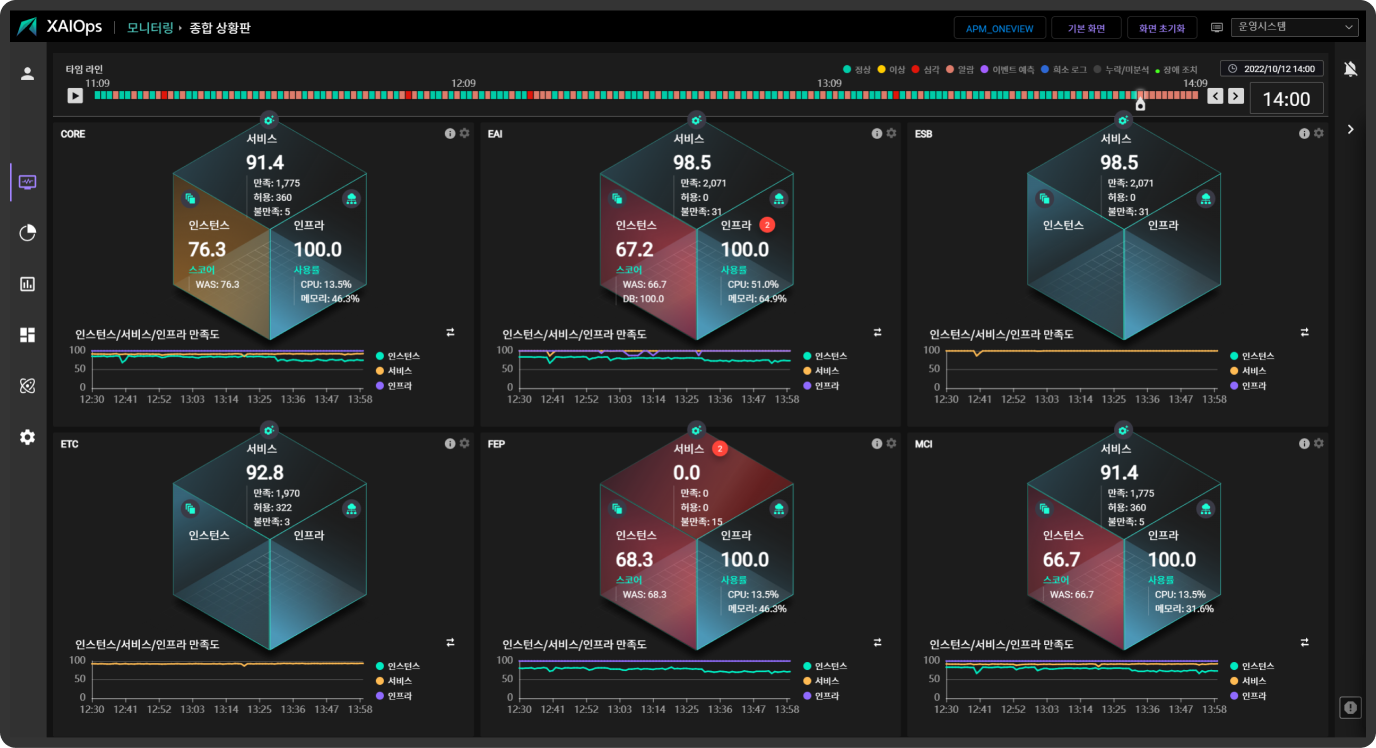Toggle the 희소 로그 timeline legend filter

(x=1064, y=69)
